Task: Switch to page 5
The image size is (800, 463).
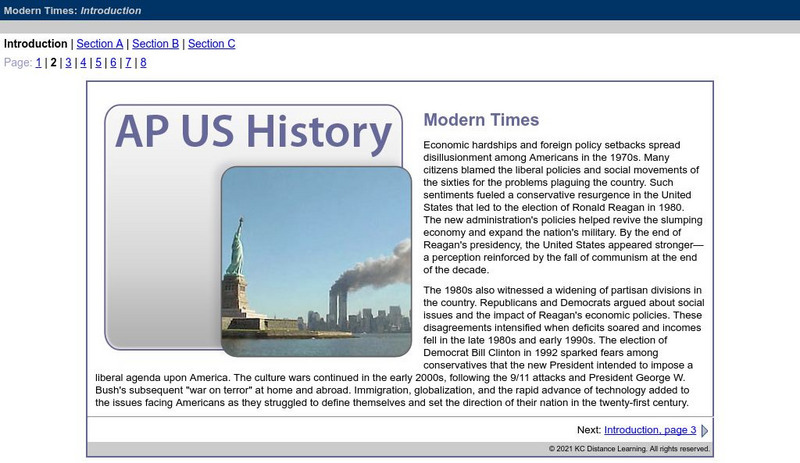Action: point(98,63)
